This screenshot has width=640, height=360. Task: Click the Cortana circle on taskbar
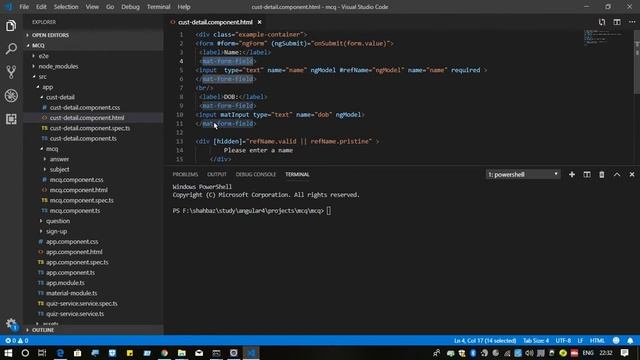[x=25, y=353]
